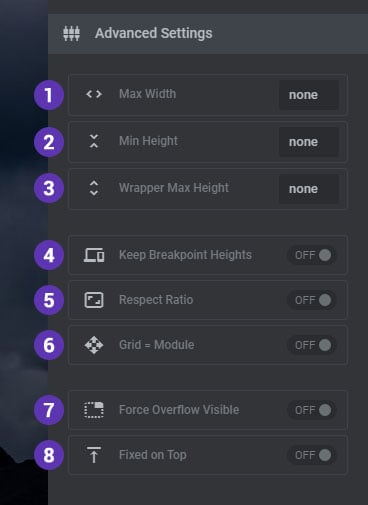Switch on Fixed on Top toggle
Screen dimensions: 368x505
pyautogui.click(x=312, y=455)
